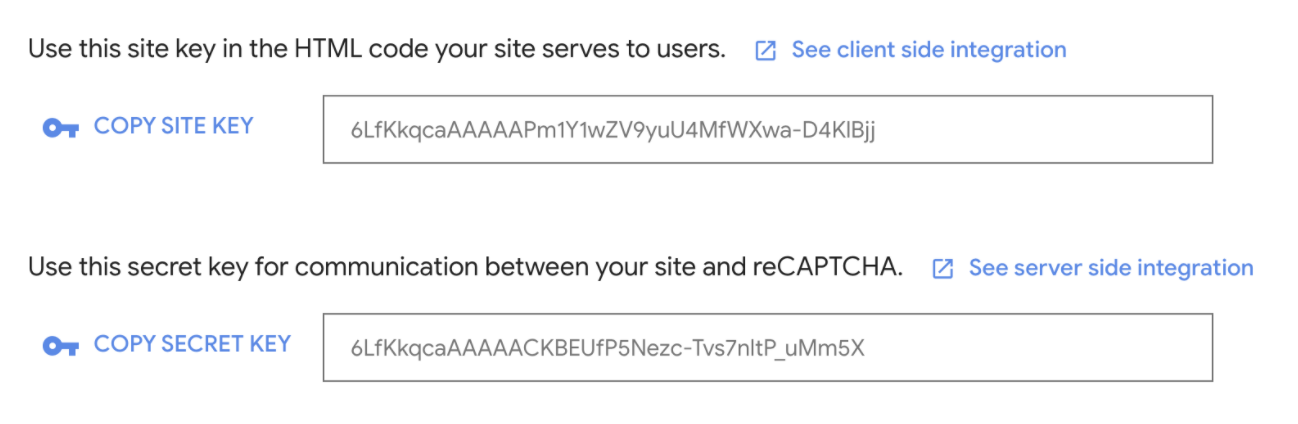Click the key icon beside COPY SITE KEY
Image resolution: width=1298 pixels, height=424 pixels.
point(60,128)
